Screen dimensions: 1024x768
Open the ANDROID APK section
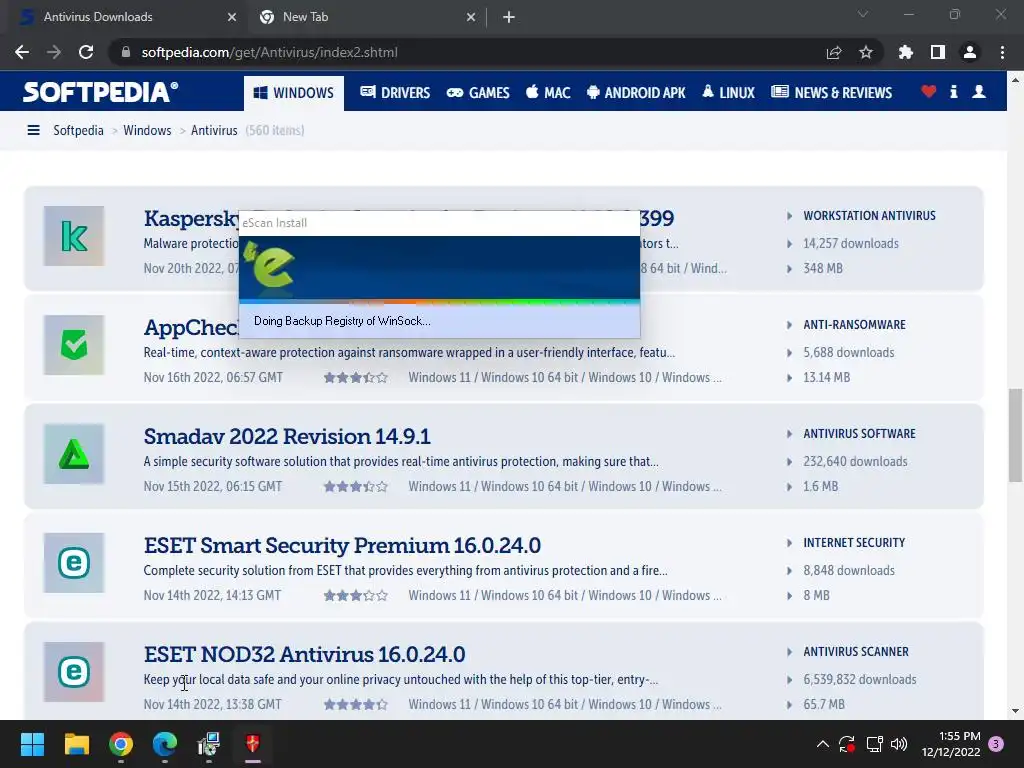(x=636, y=93)
